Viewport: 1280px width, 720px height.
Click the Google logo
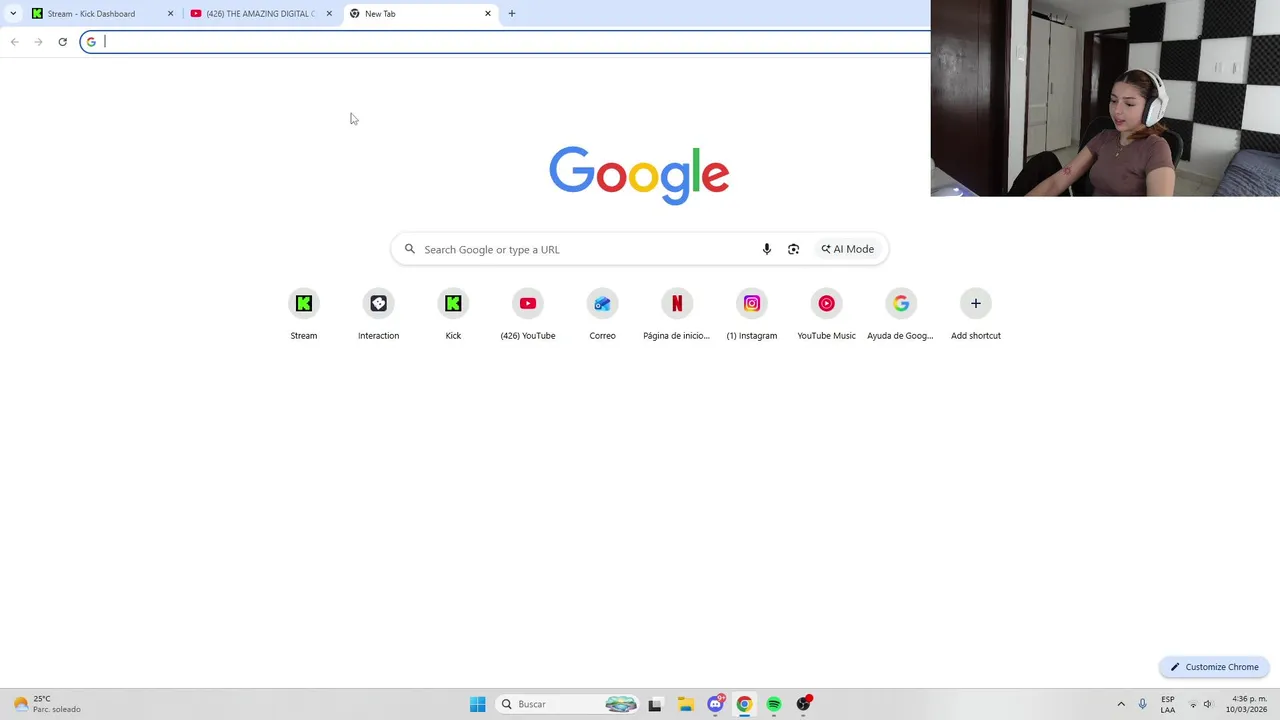click(x=639, y=175)
